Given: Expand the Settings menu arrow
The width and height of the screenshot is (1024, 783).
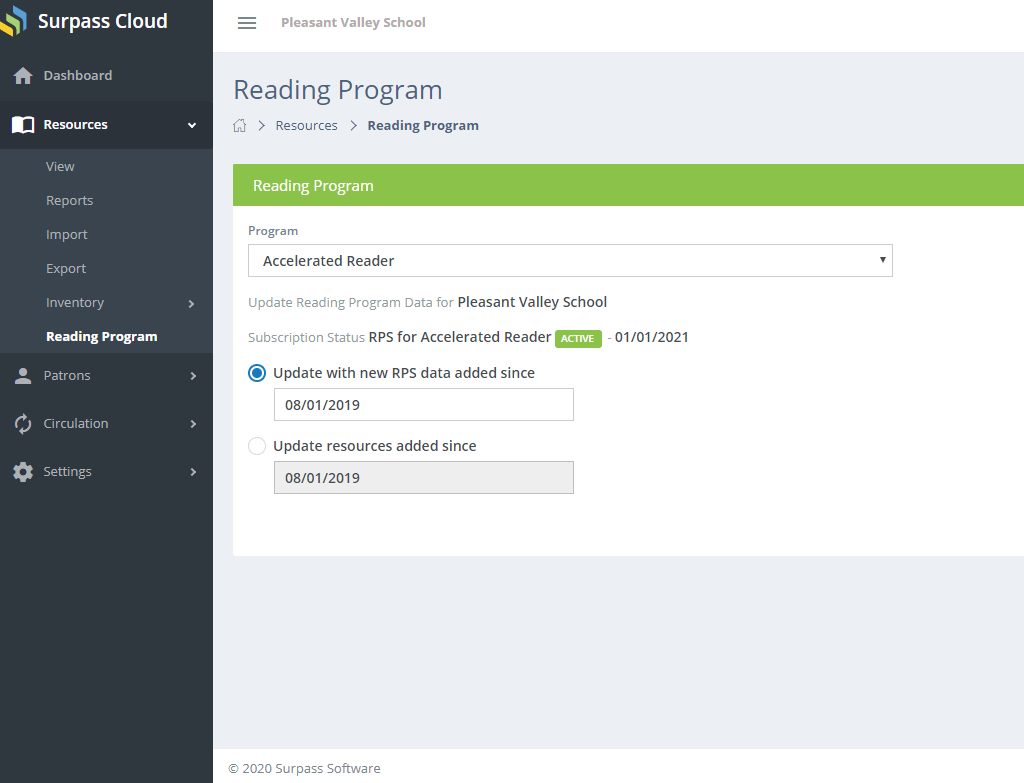Looking at the screenshot, I should (193, 471).
